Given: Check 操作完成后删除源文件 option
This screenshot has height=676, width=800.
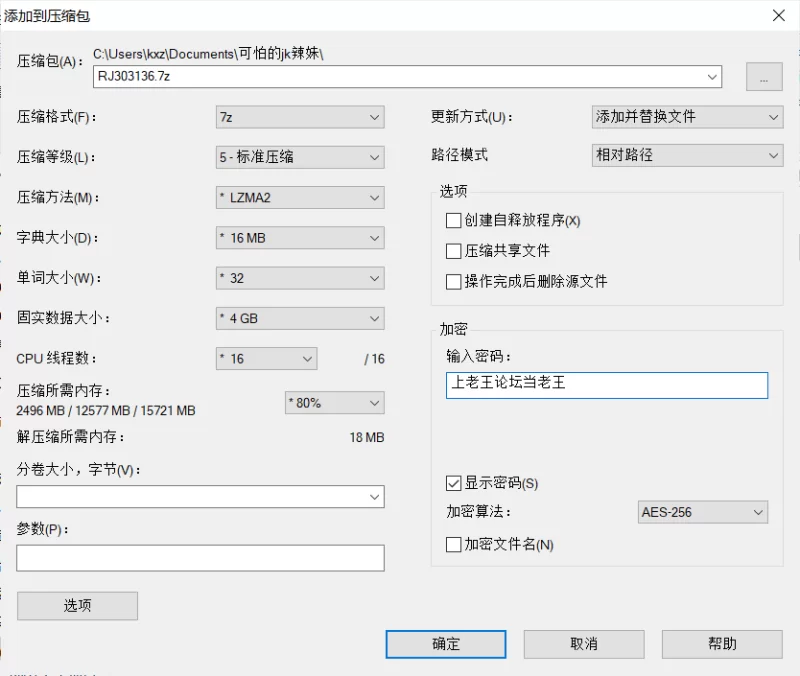Looking at the screenshot, I should click(x=453, y=282).
